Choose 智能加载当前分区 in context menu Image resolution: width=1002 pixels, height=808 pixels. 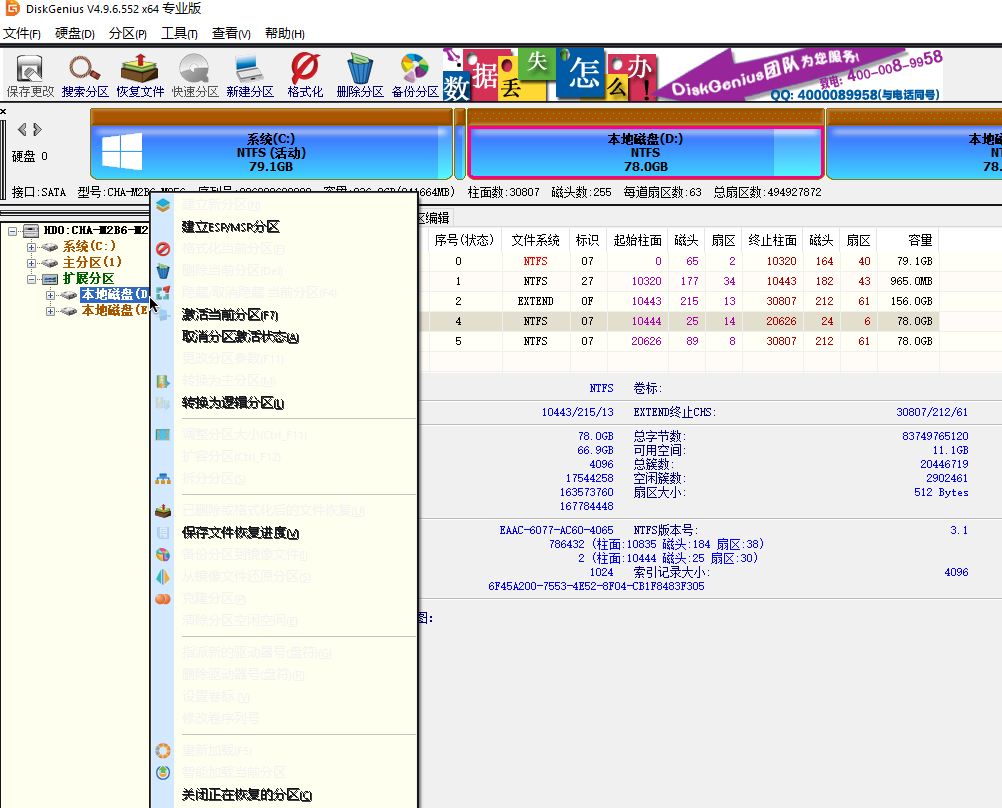pos(233,772)
